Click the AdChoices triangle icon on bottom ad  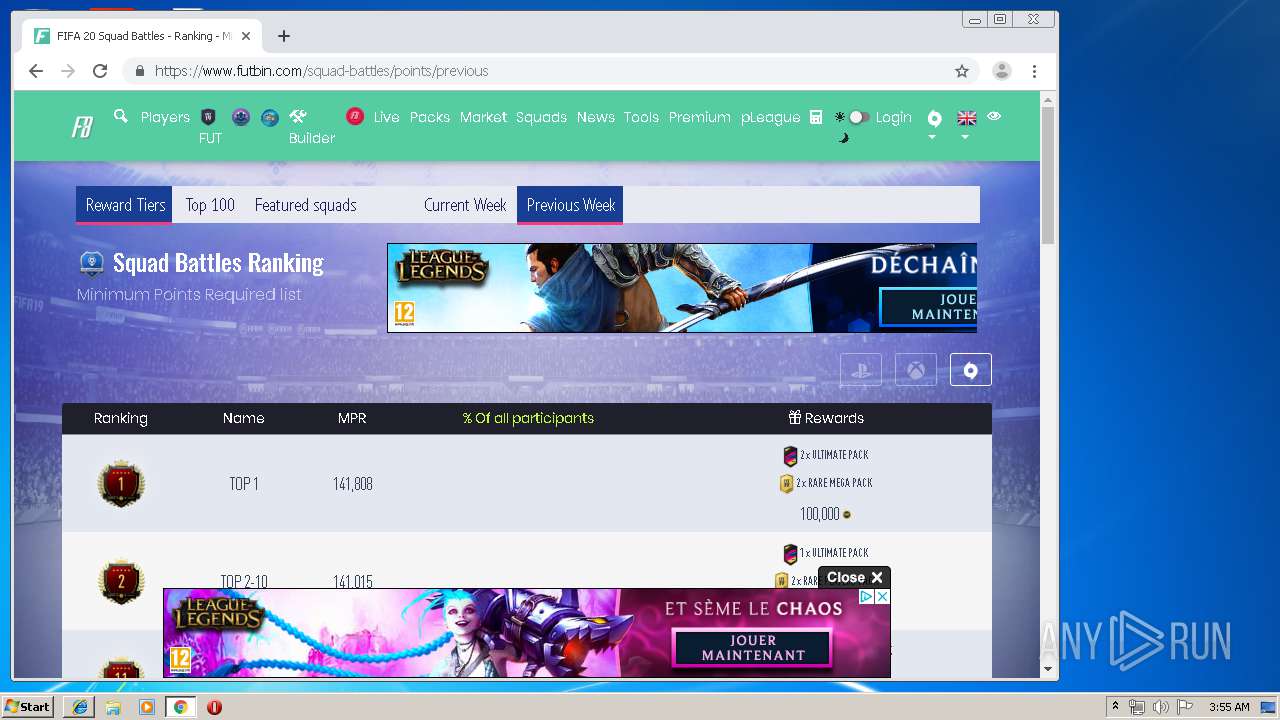pos(868,596)
